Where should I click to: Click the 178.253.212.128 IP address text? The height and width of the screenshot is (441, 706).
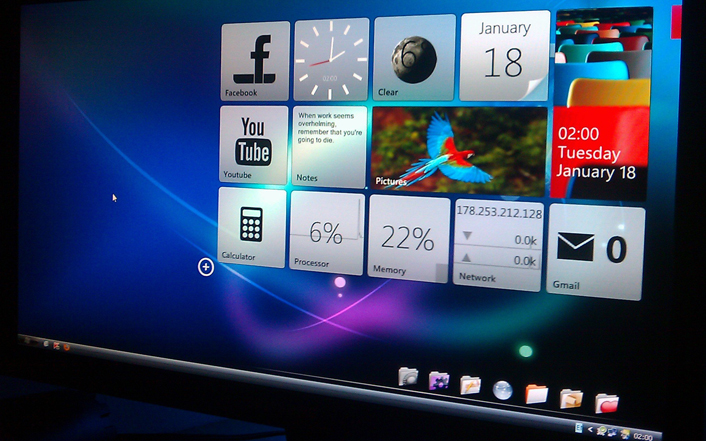coord(499,212)
